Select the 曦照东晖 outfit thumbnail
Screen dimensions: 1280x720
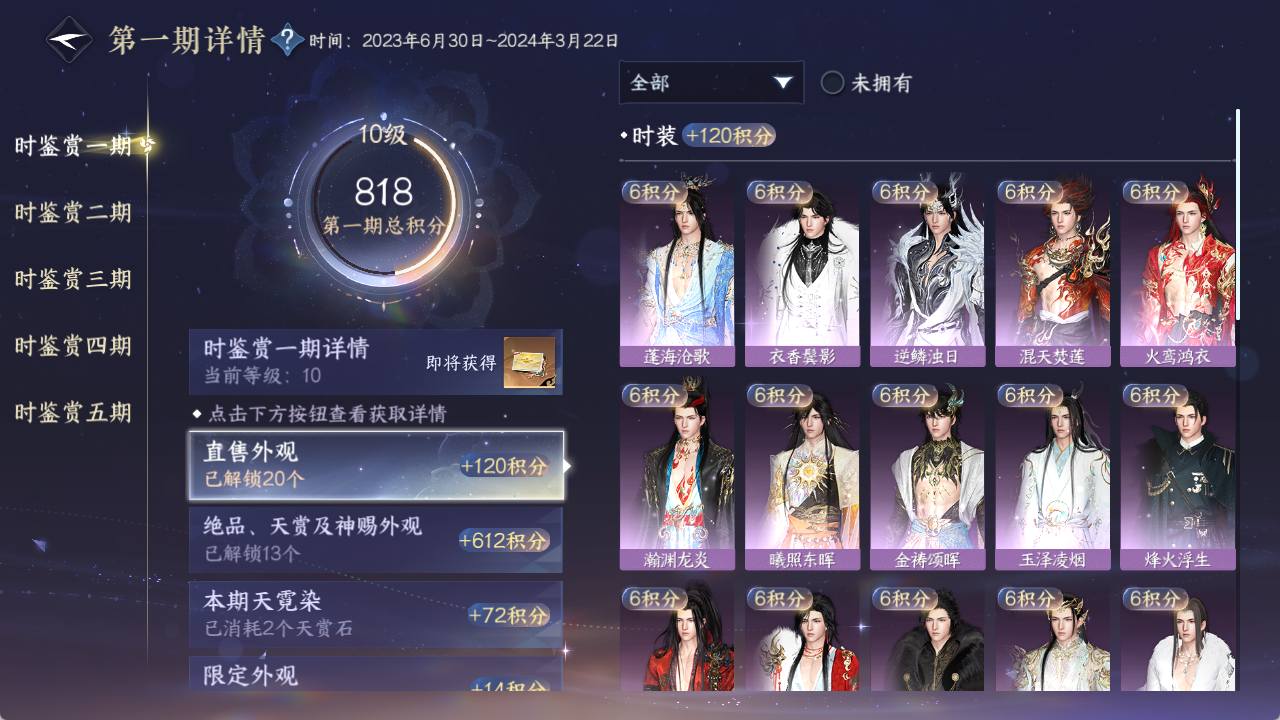coord(802,476)
